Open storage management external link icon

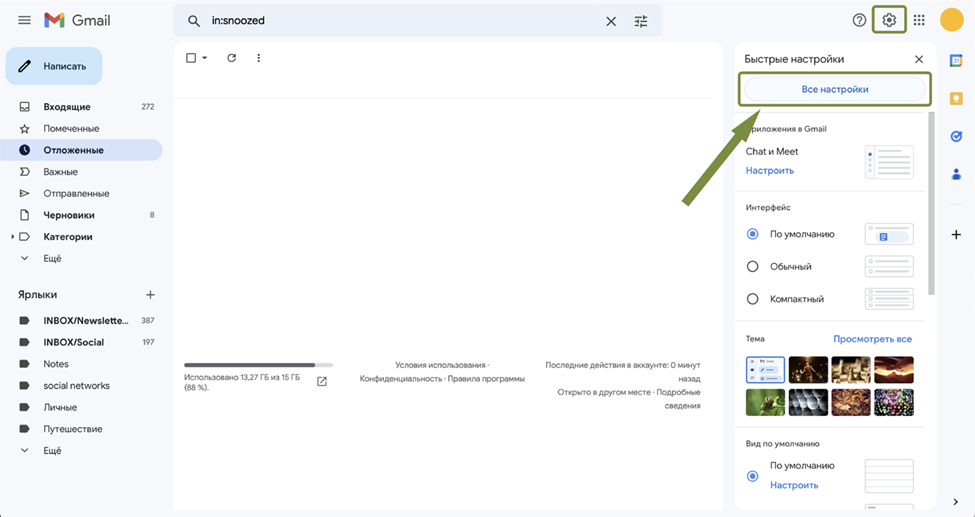point(321,381)
